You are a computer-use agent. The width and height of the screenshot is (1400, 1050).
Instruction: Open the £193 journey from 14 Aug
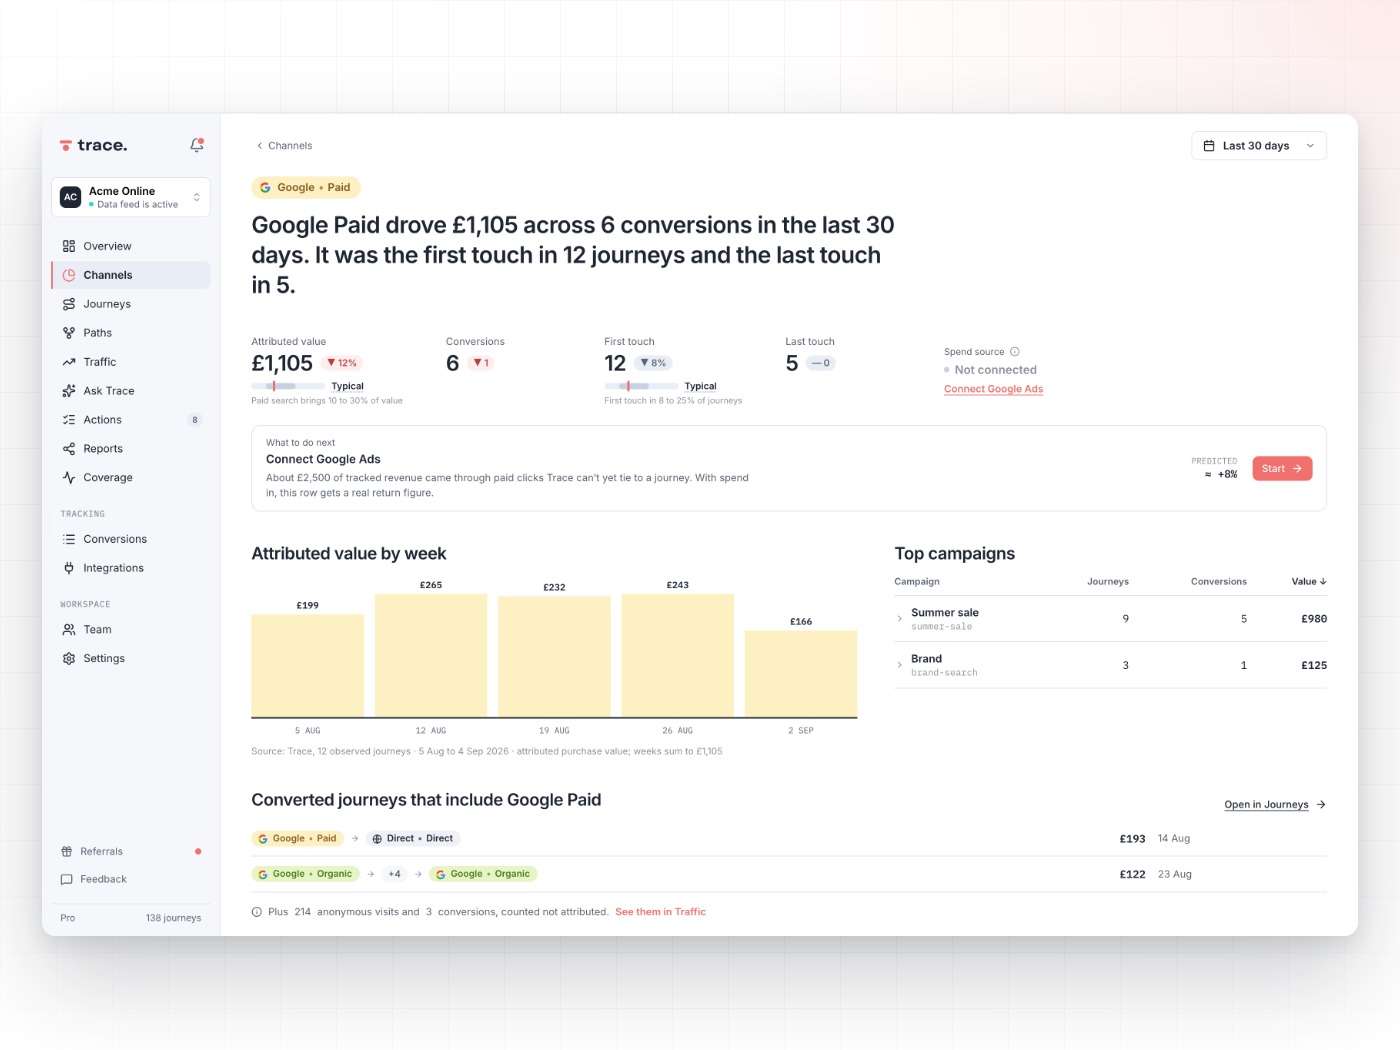tap(789, 839)
